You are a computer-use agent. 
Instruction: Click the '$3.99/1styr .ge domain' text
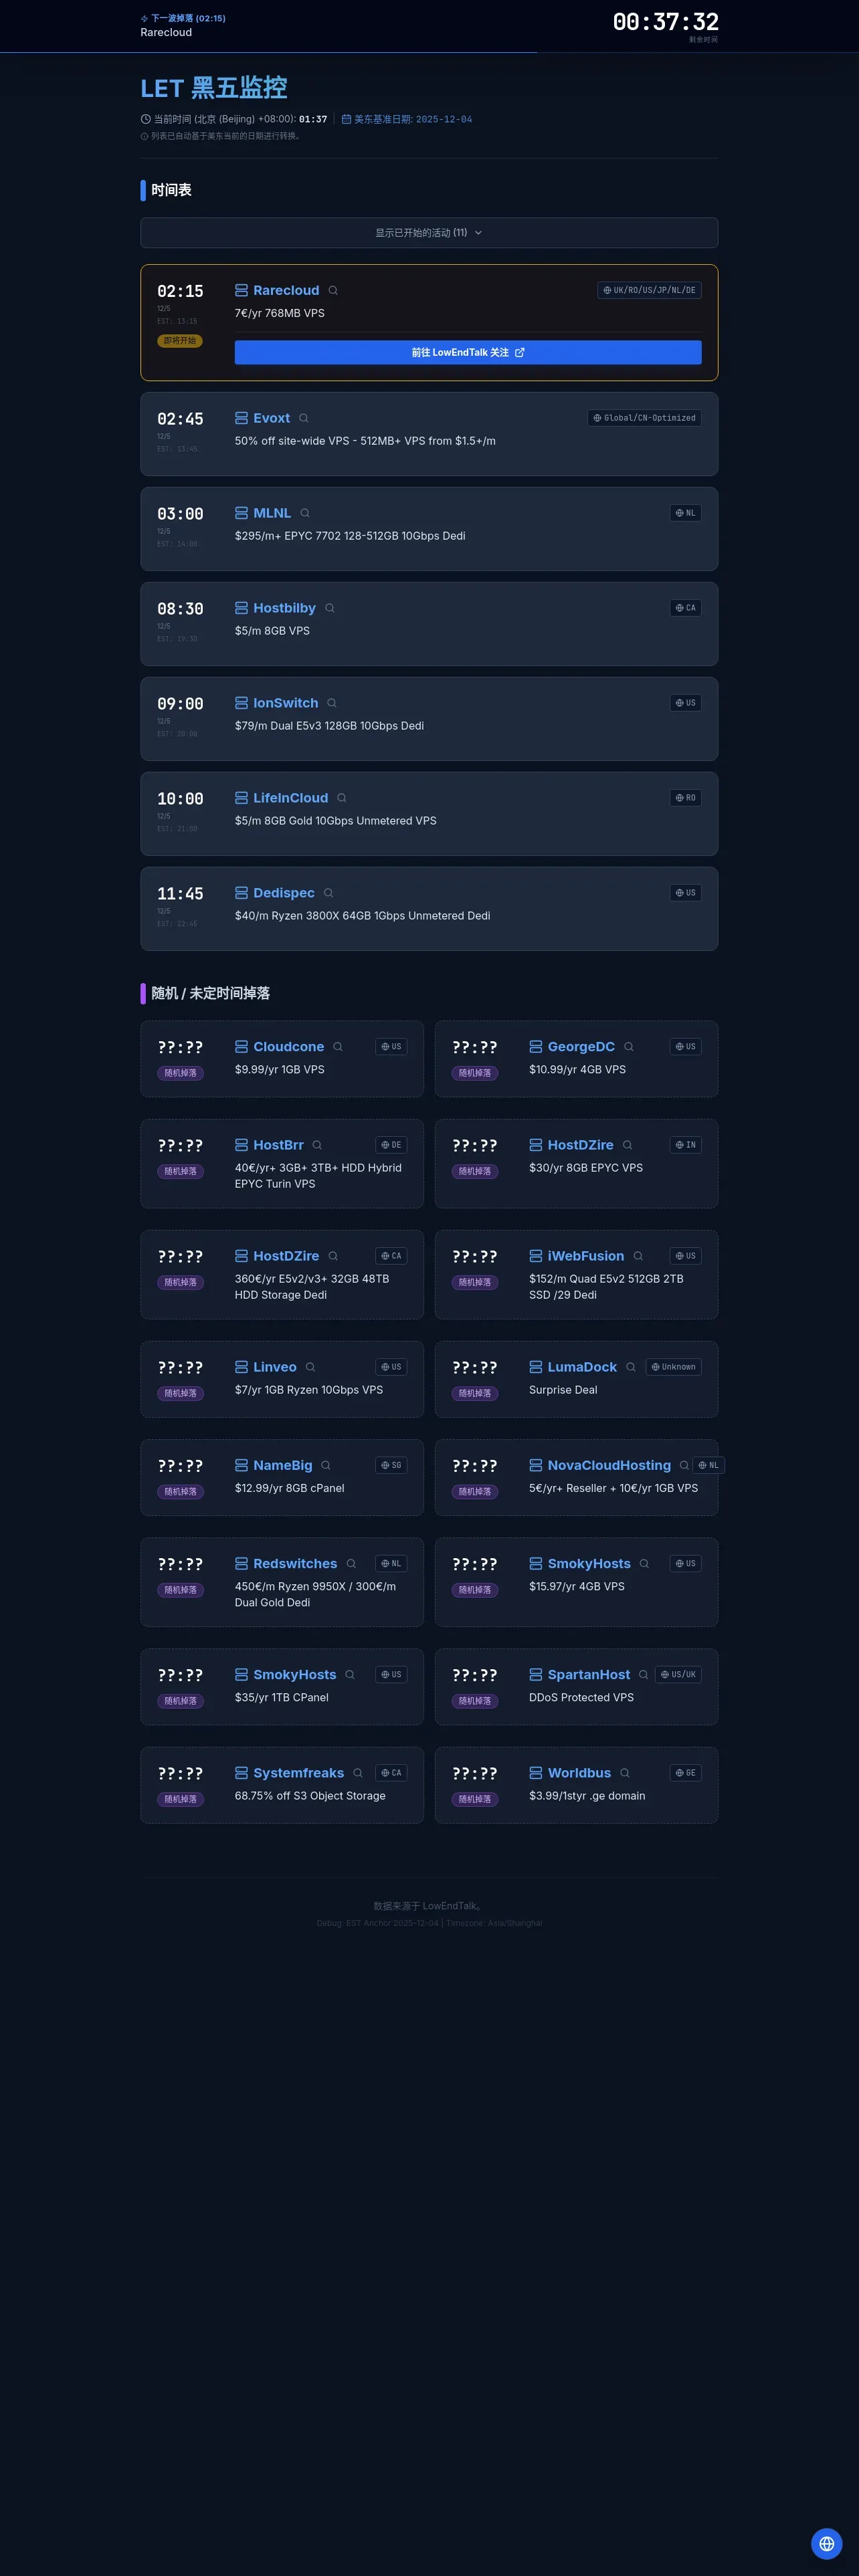pos(587,1796)
